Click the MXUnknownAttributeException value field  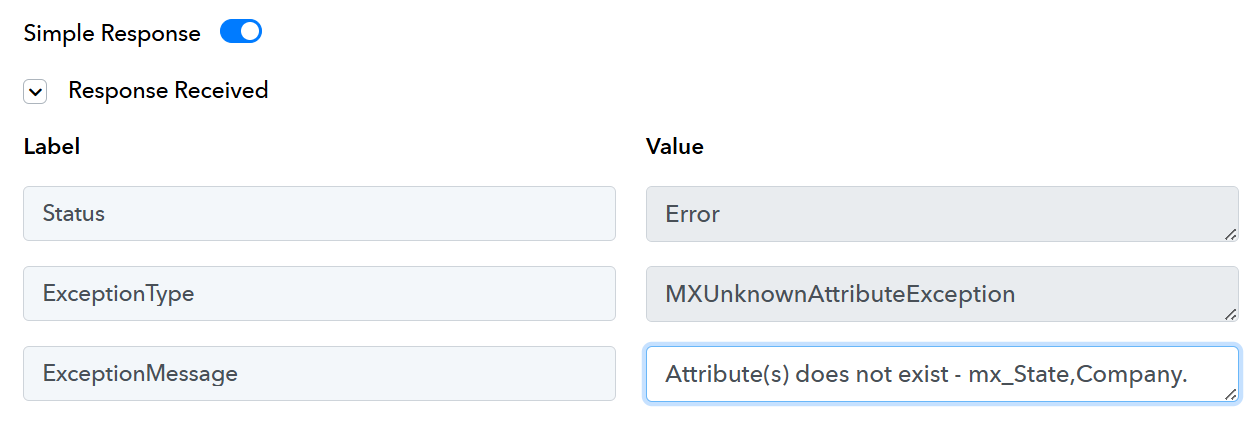[943, 294]
